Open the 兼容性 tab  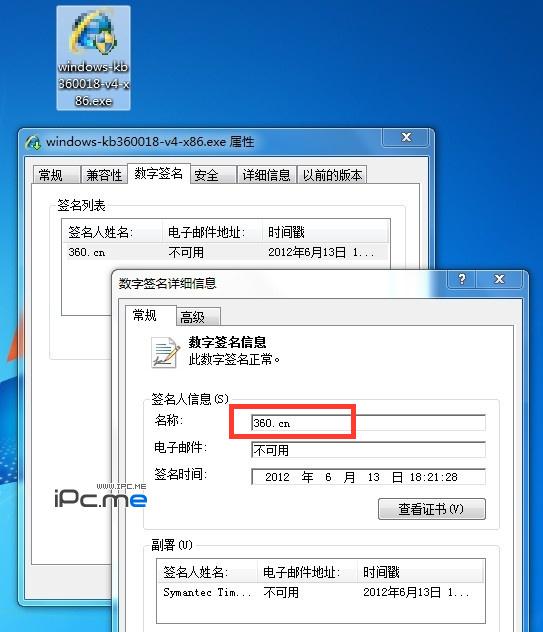[104, 175]
